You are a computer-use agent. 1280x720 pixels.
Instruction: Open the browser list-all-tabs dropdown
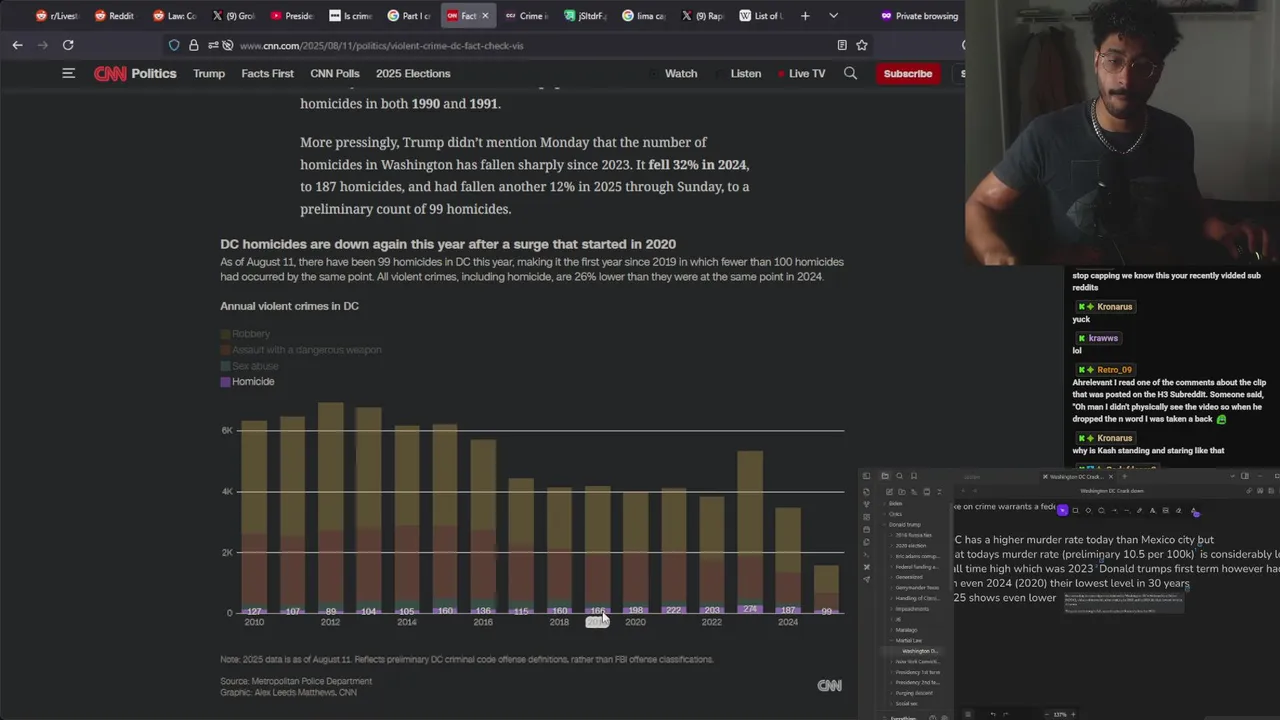833,16
